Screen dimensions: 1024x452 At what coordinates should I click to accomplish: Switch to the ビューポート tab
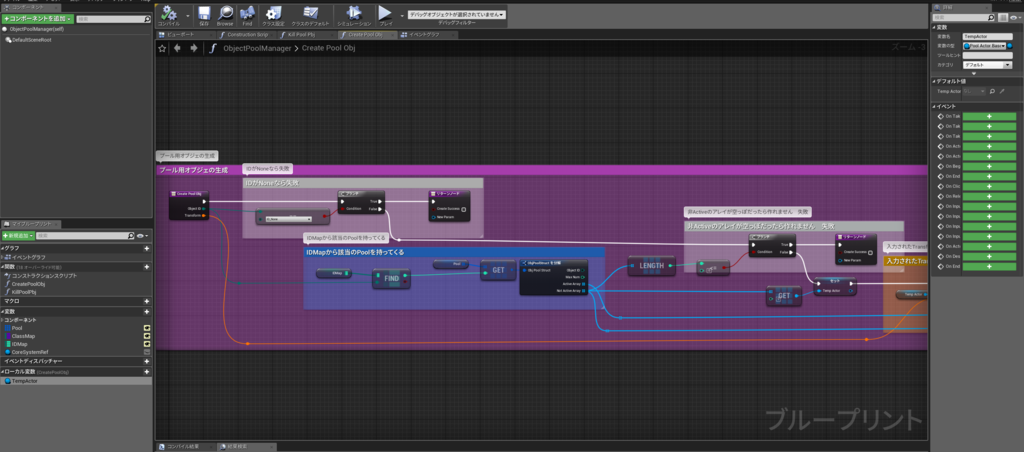tap(187, 35)
